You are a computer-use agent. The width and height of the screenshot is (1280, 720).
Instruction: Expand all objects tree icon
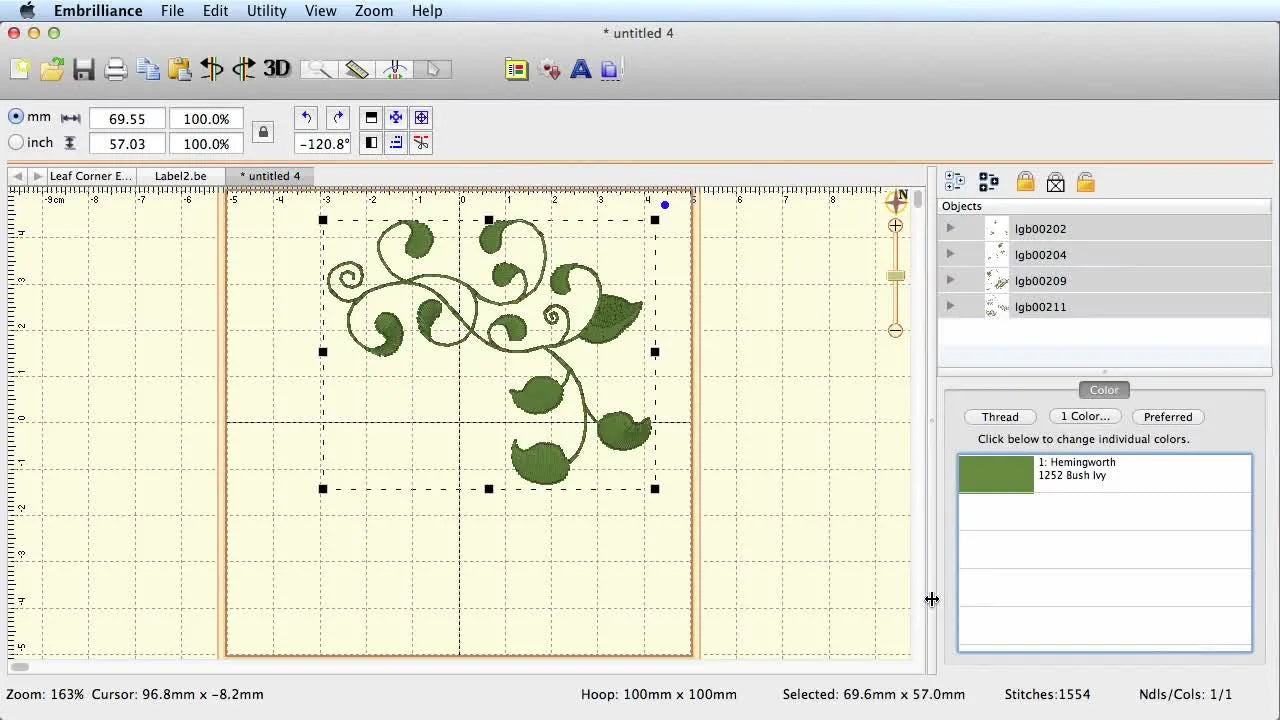[954, 182]
